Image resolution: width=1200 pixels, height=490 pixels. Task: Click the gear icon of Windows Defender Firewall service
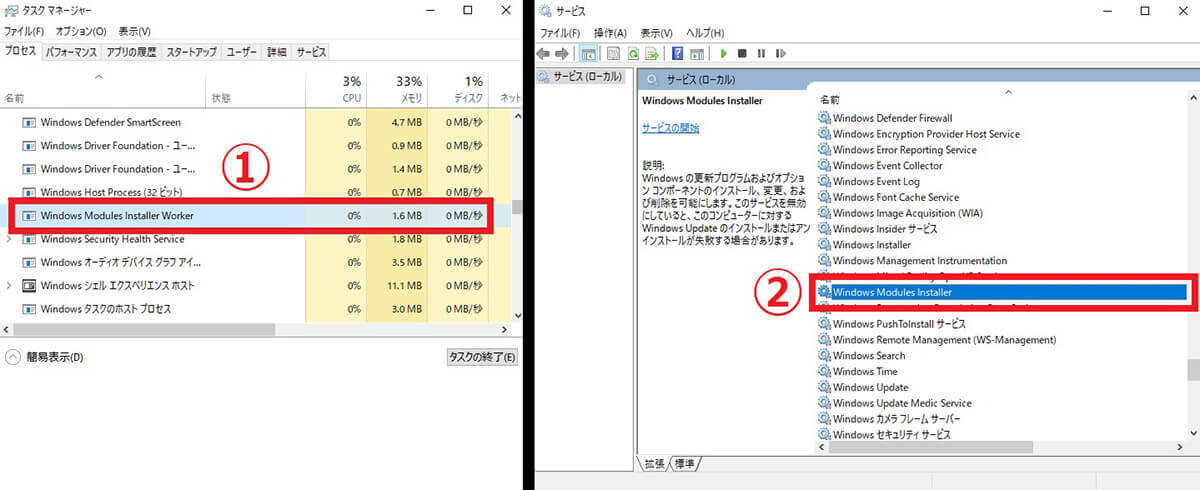[824, 118]
